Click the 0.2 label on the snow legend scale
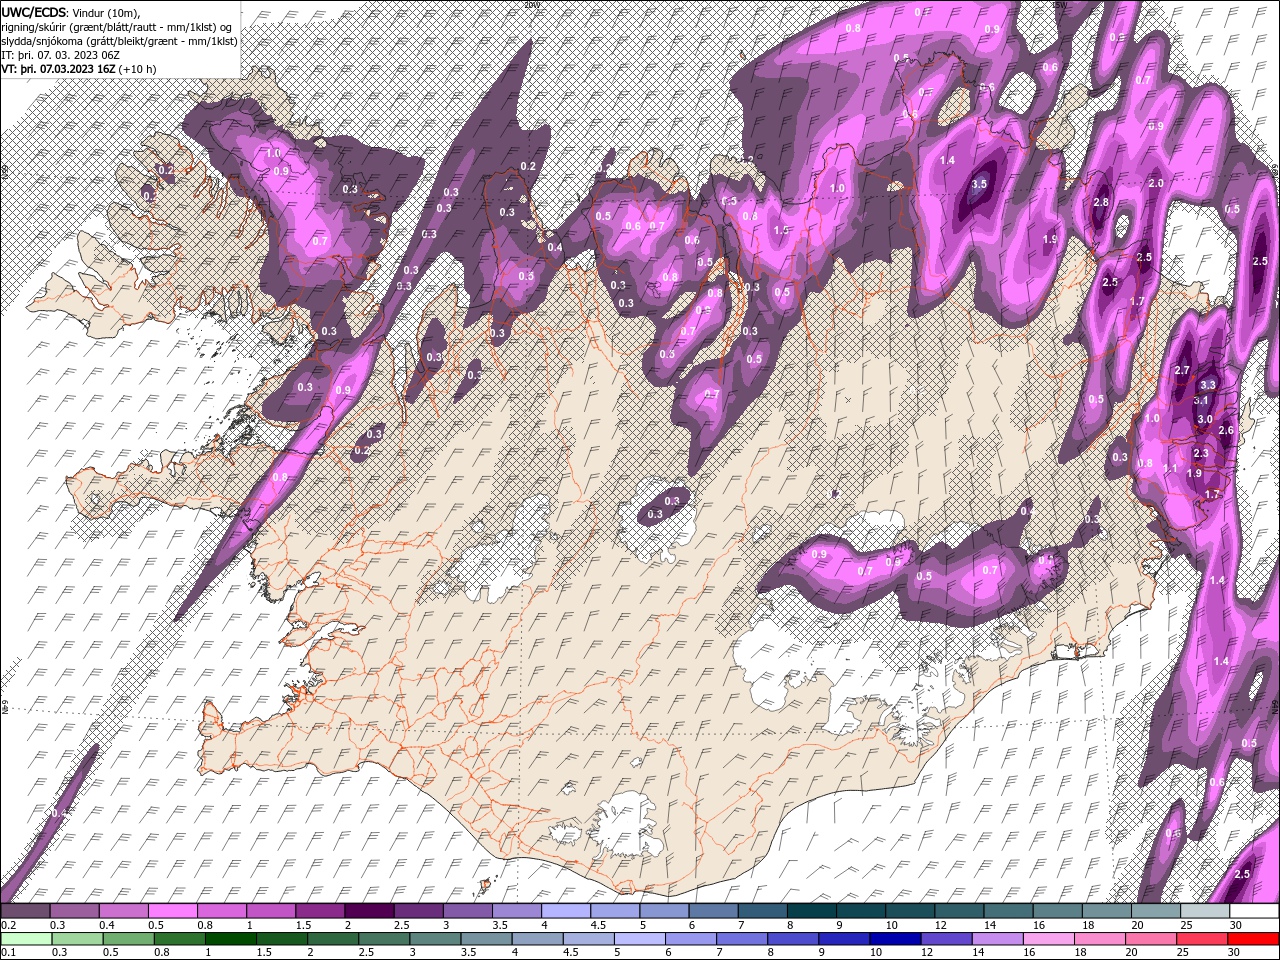The width and height of the screenshot is (1280, 960). (9, 925)
